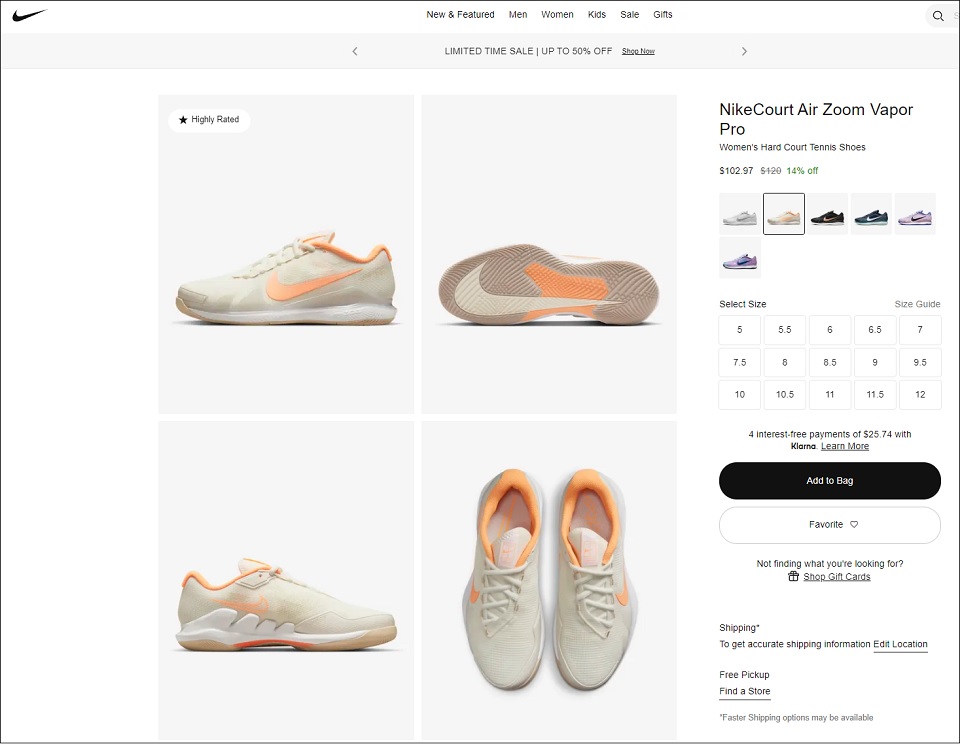Click 'Women's Hard Court Tennis Shoes' subtitle

pos(792,148)
